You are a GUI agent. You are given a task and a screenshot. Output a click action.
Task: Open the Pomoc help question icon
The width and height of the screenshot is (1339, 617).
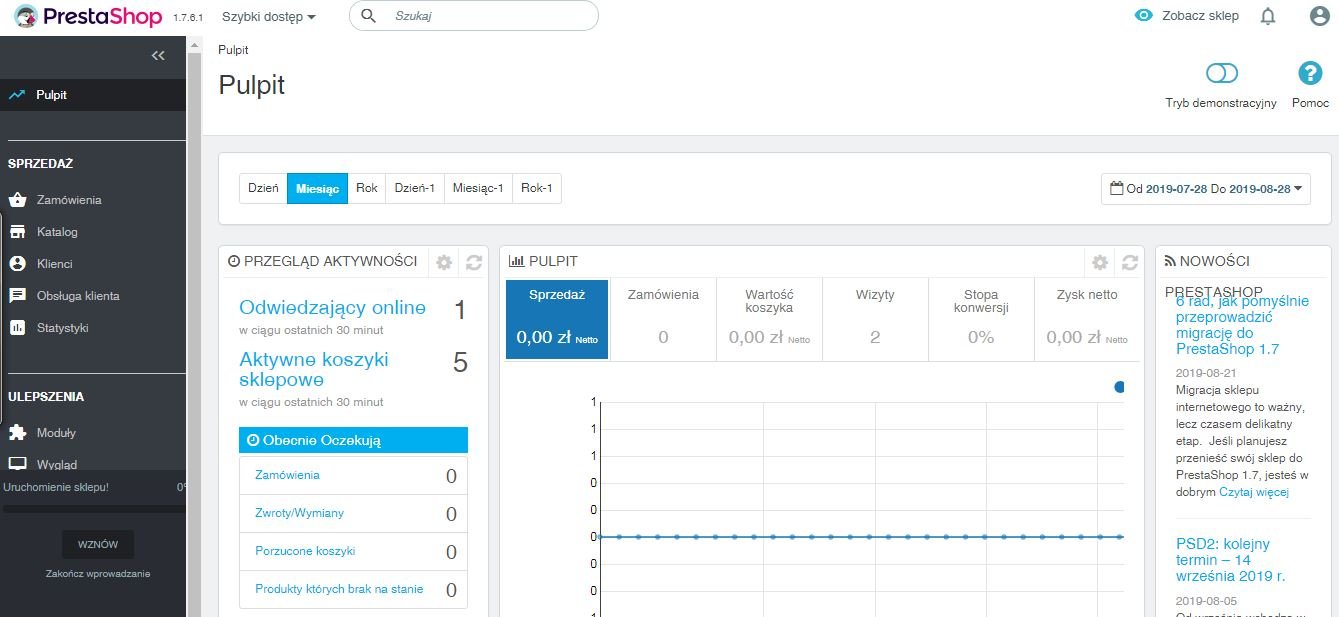pos(1310,73)
